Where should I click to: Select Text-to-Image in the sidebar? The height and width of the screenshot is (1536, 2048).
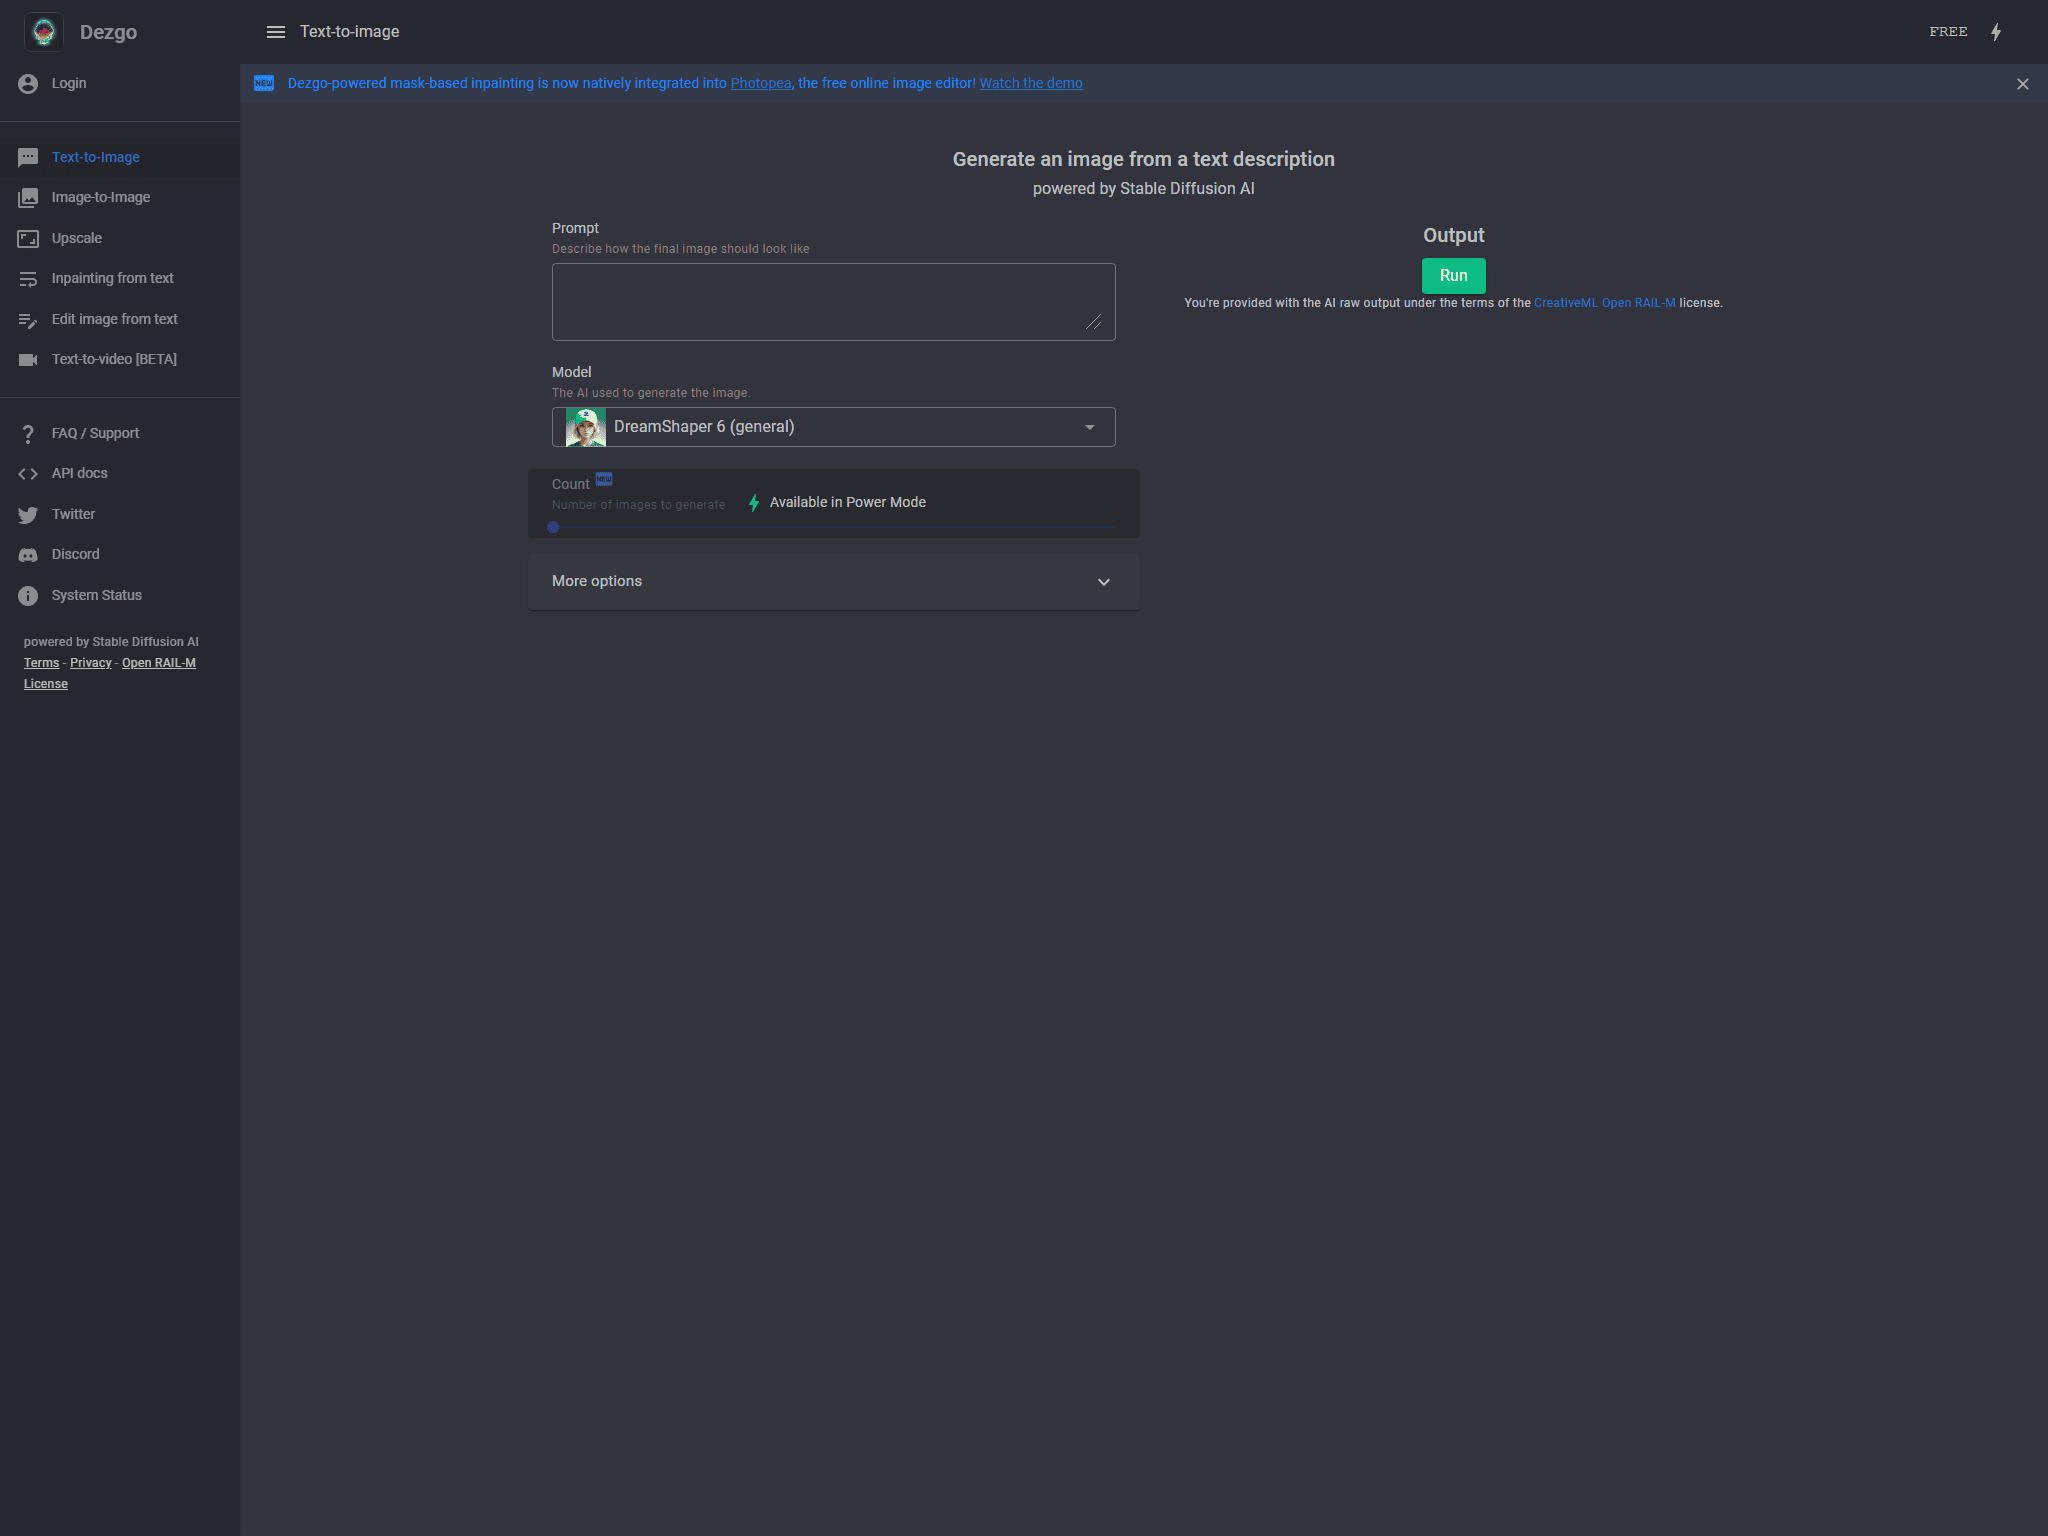pyautogui.click(x=120, y=158)
